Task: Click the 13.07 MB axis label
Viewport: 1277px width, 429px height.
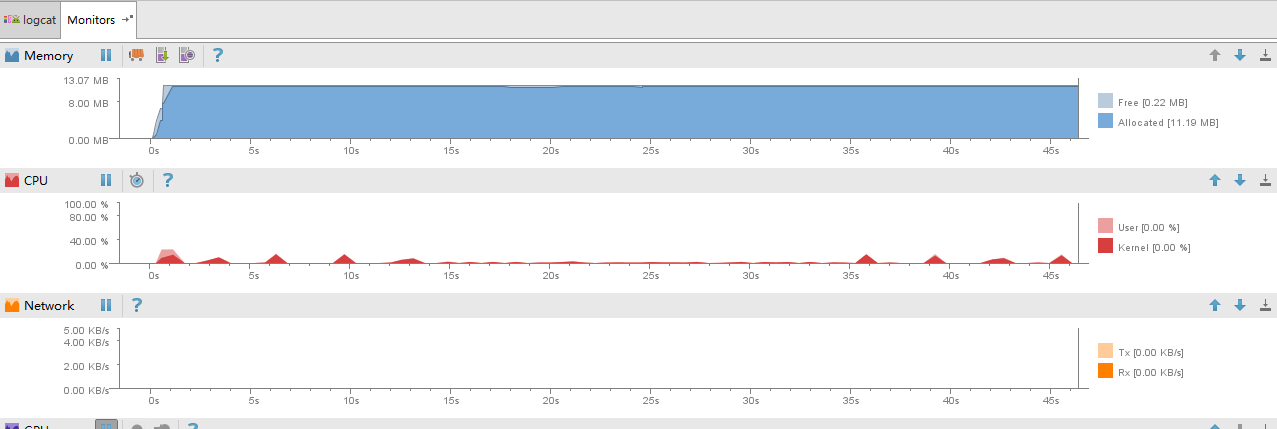Action: (85, 80)
